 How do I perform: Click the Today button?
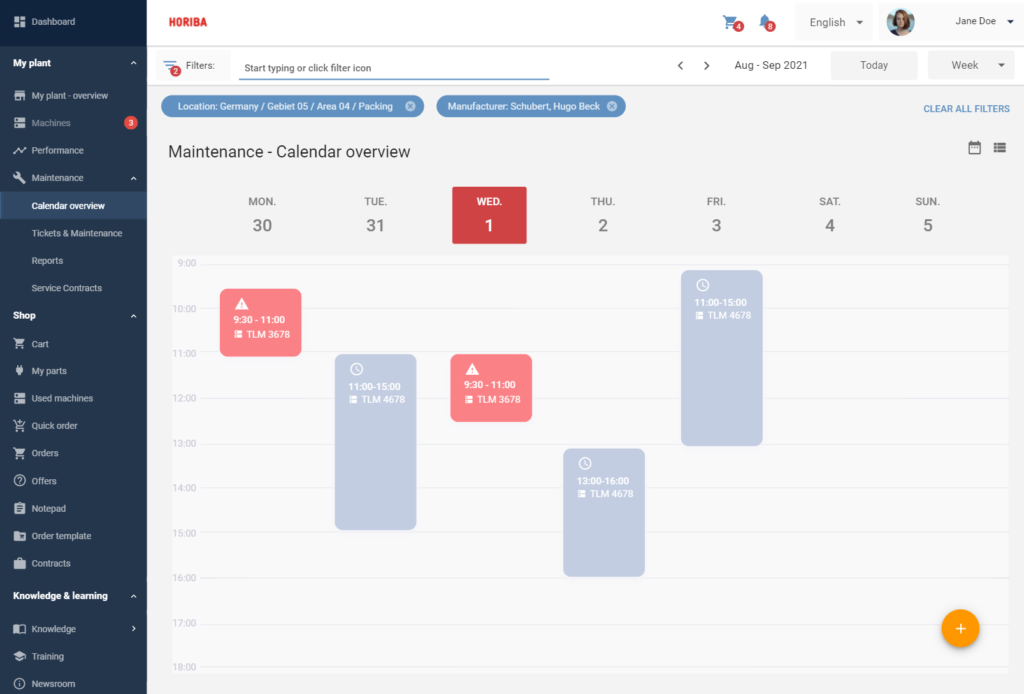(x=874, y=65)
